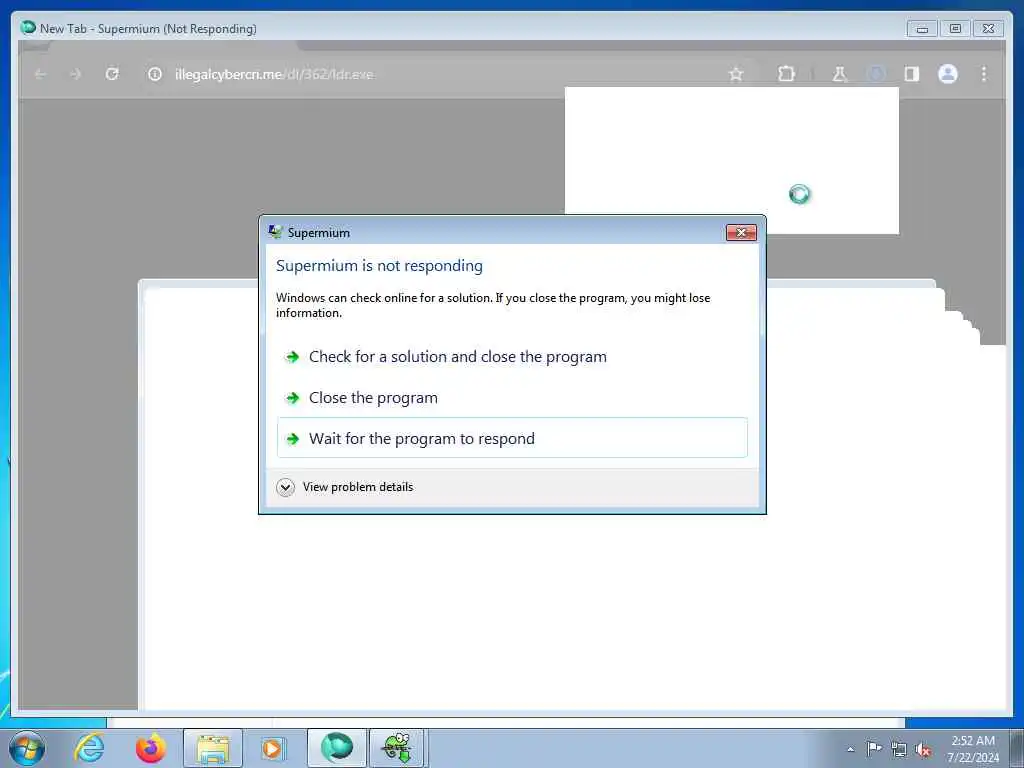Switch to Supermium taskbar button

336,748
